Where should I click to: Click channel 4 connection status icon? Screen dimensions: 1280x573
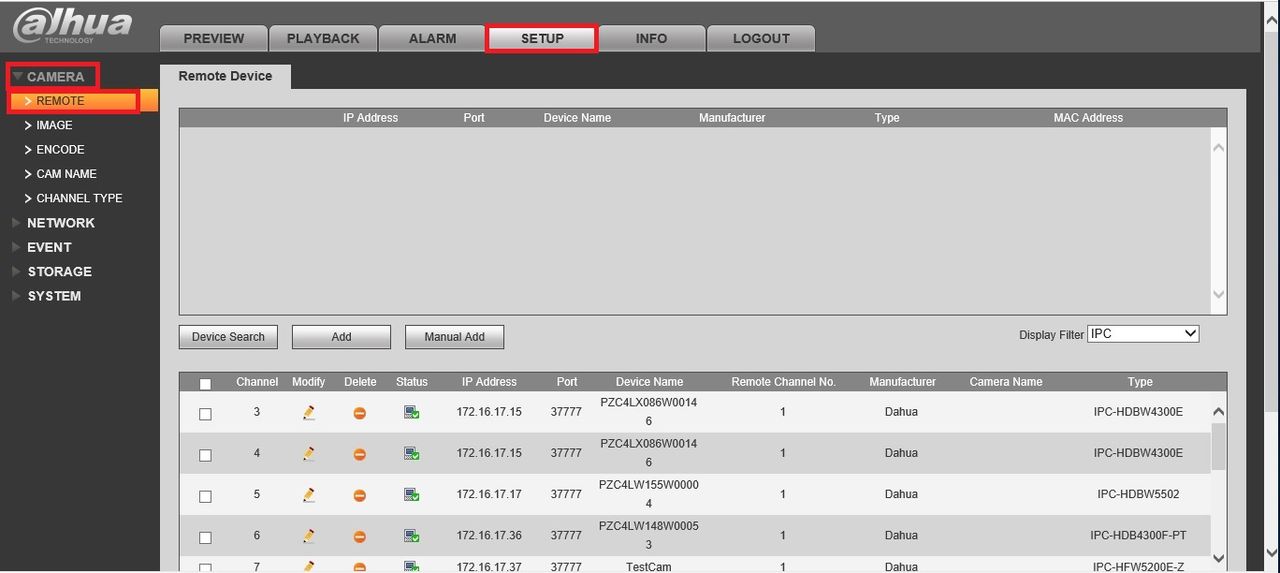[x=411, y=453]
